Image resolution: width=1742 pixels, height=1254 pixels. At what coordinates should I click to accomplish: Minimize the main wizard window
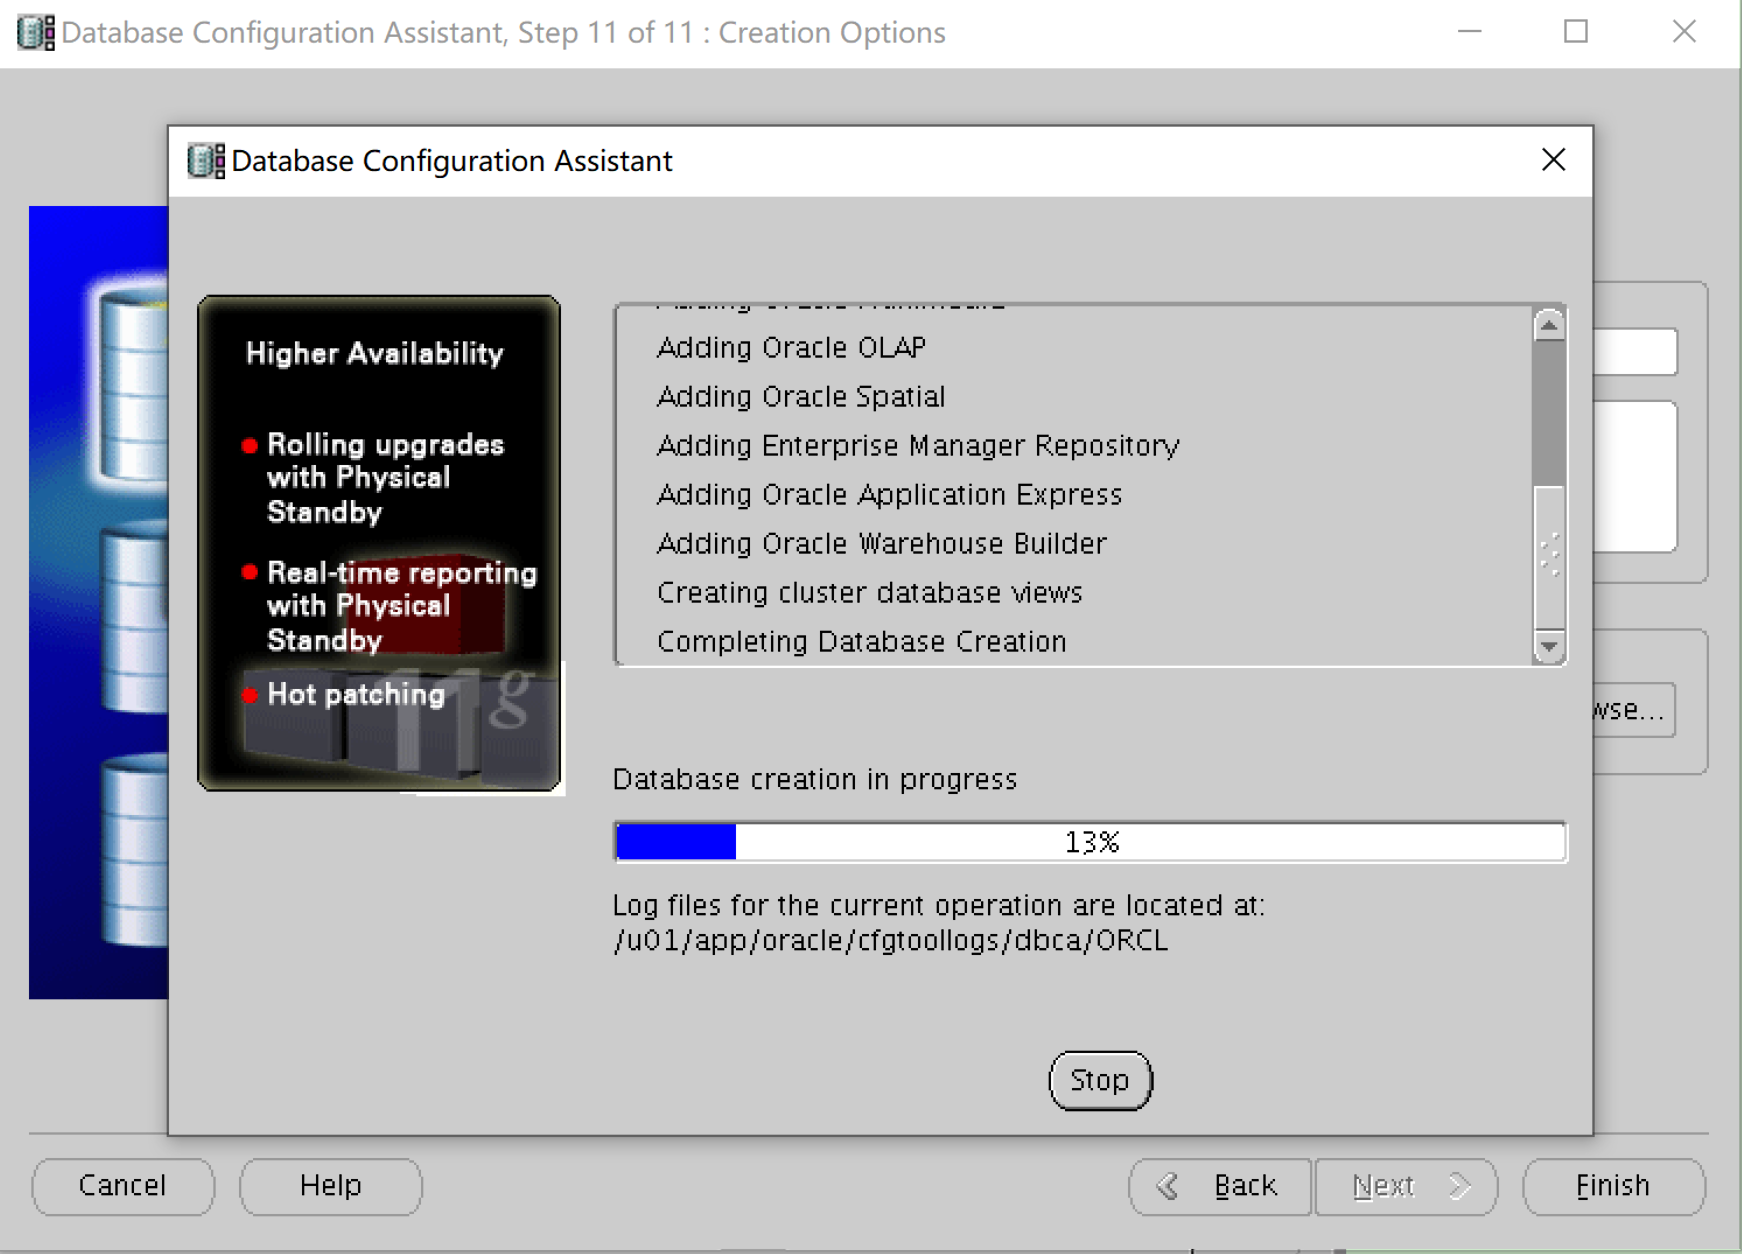coord(1470,32)
